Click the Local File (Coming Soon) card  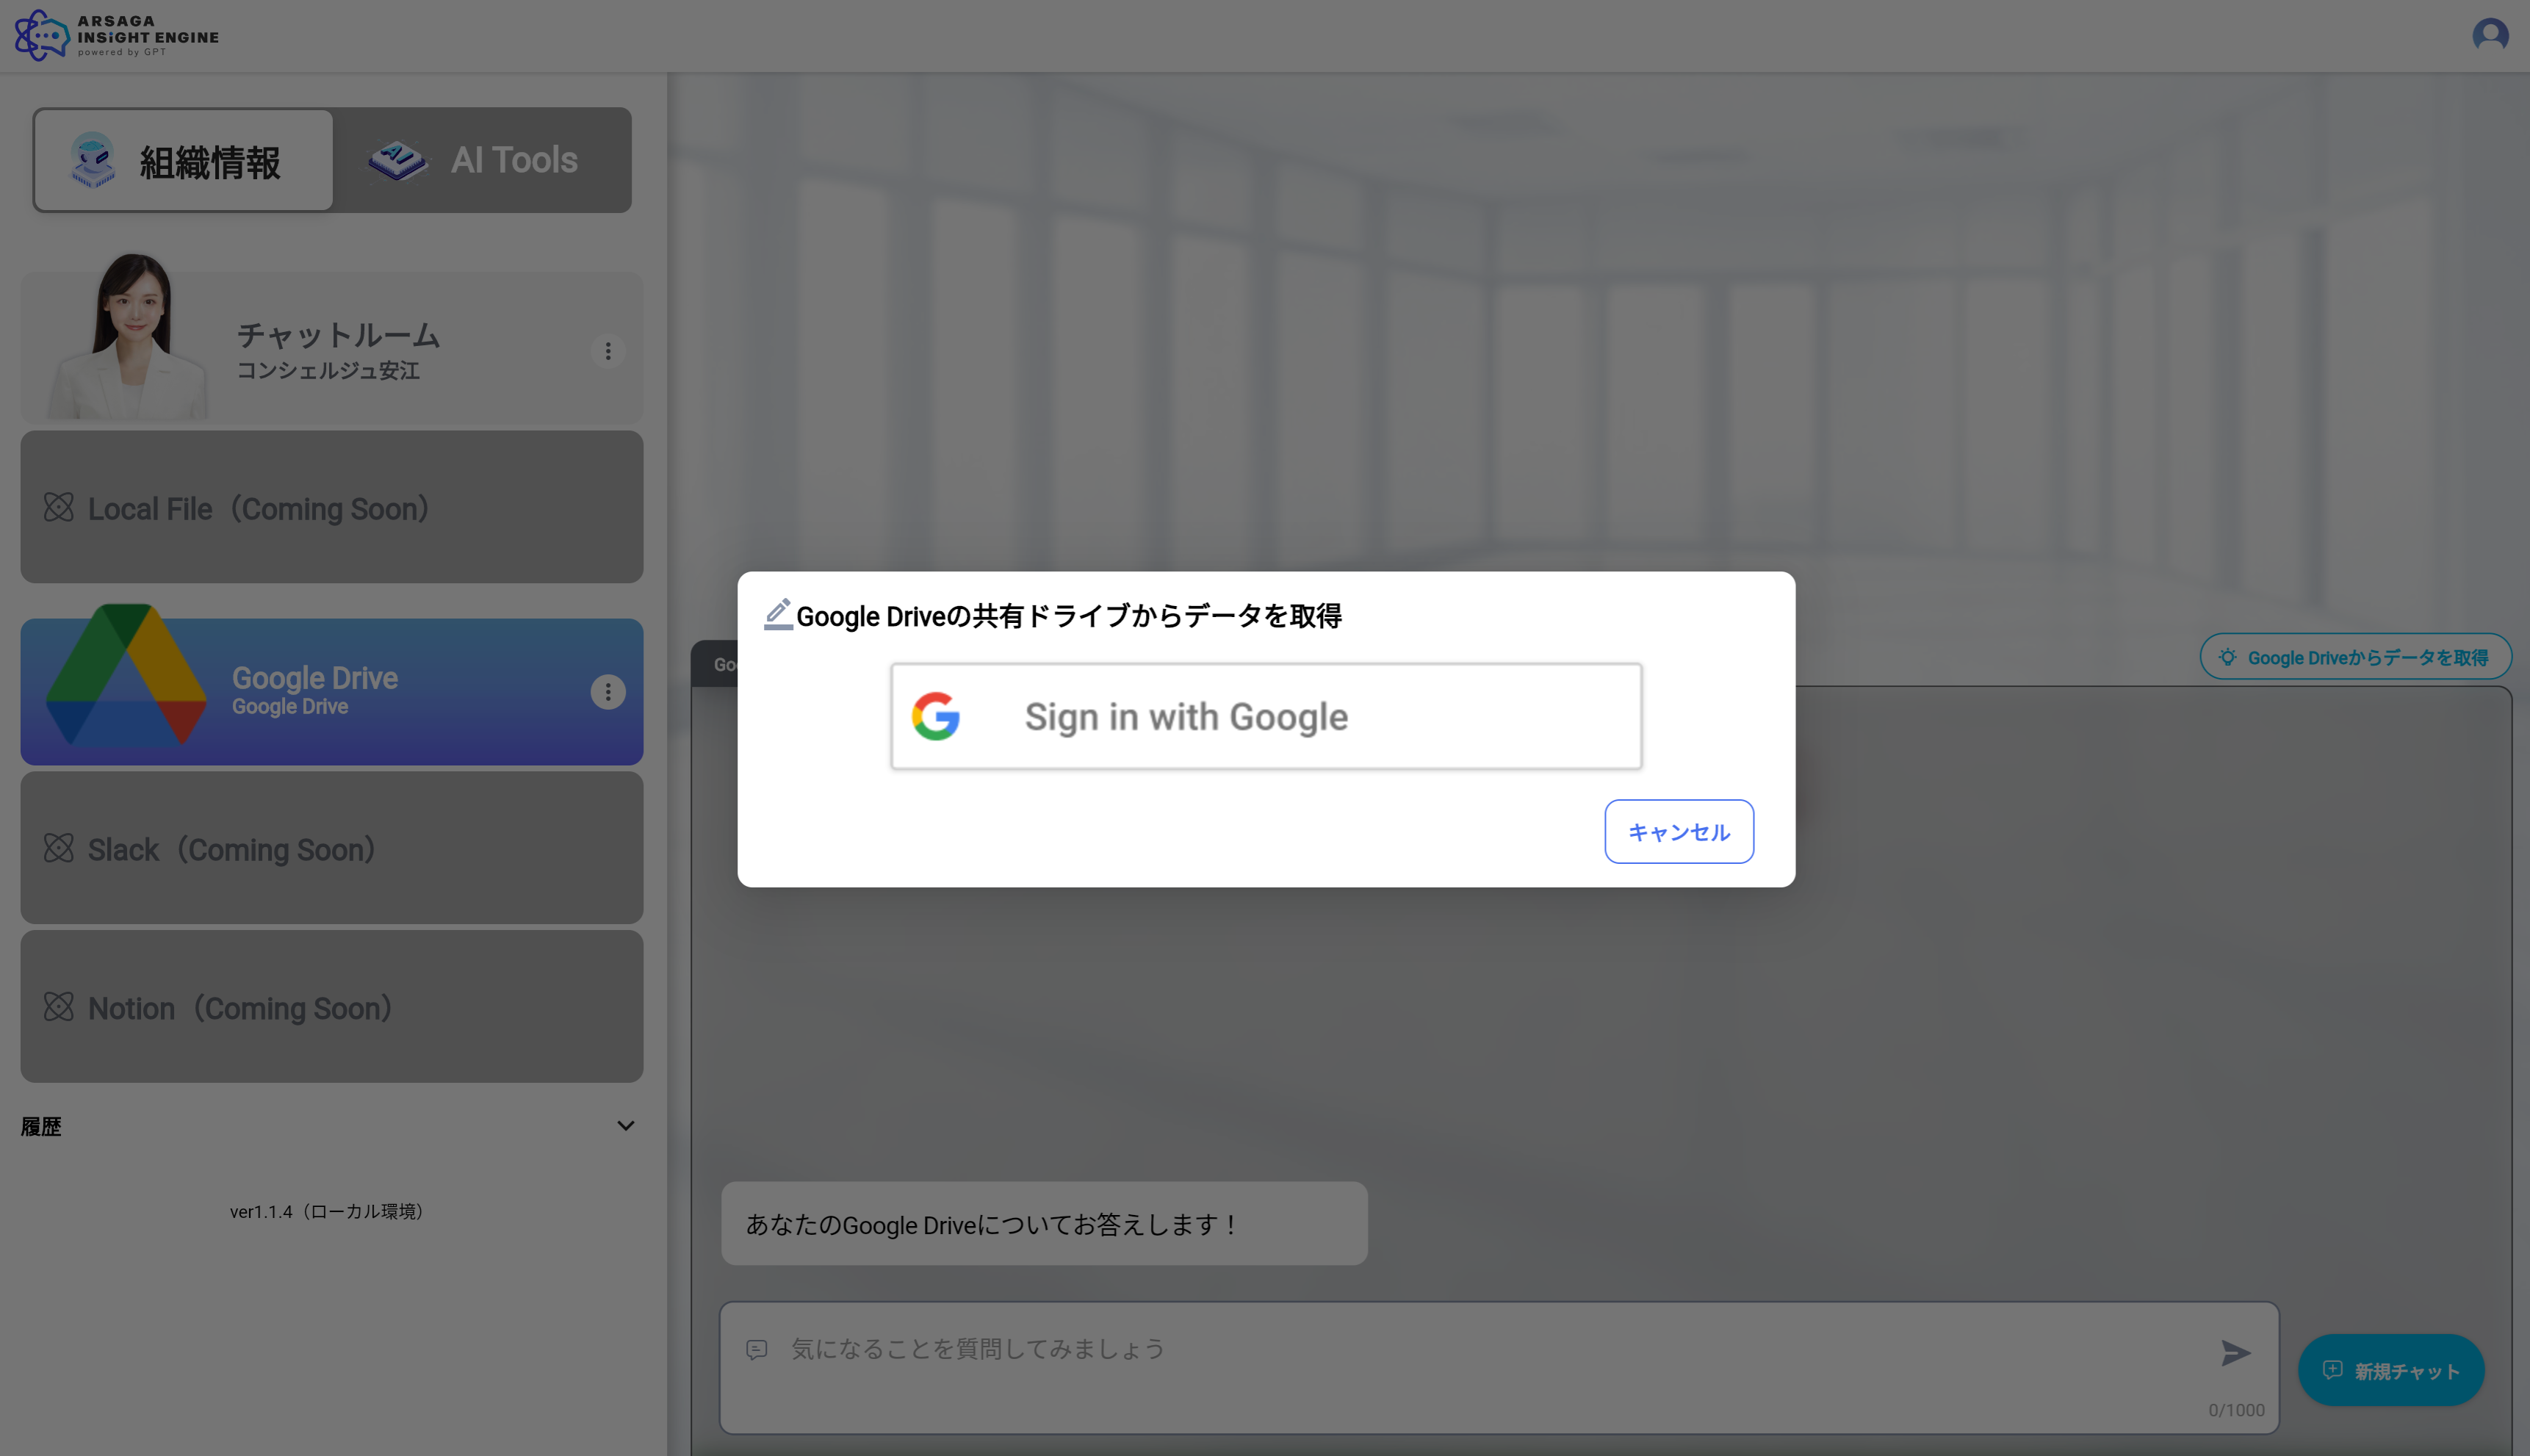(x=330, y=507)
